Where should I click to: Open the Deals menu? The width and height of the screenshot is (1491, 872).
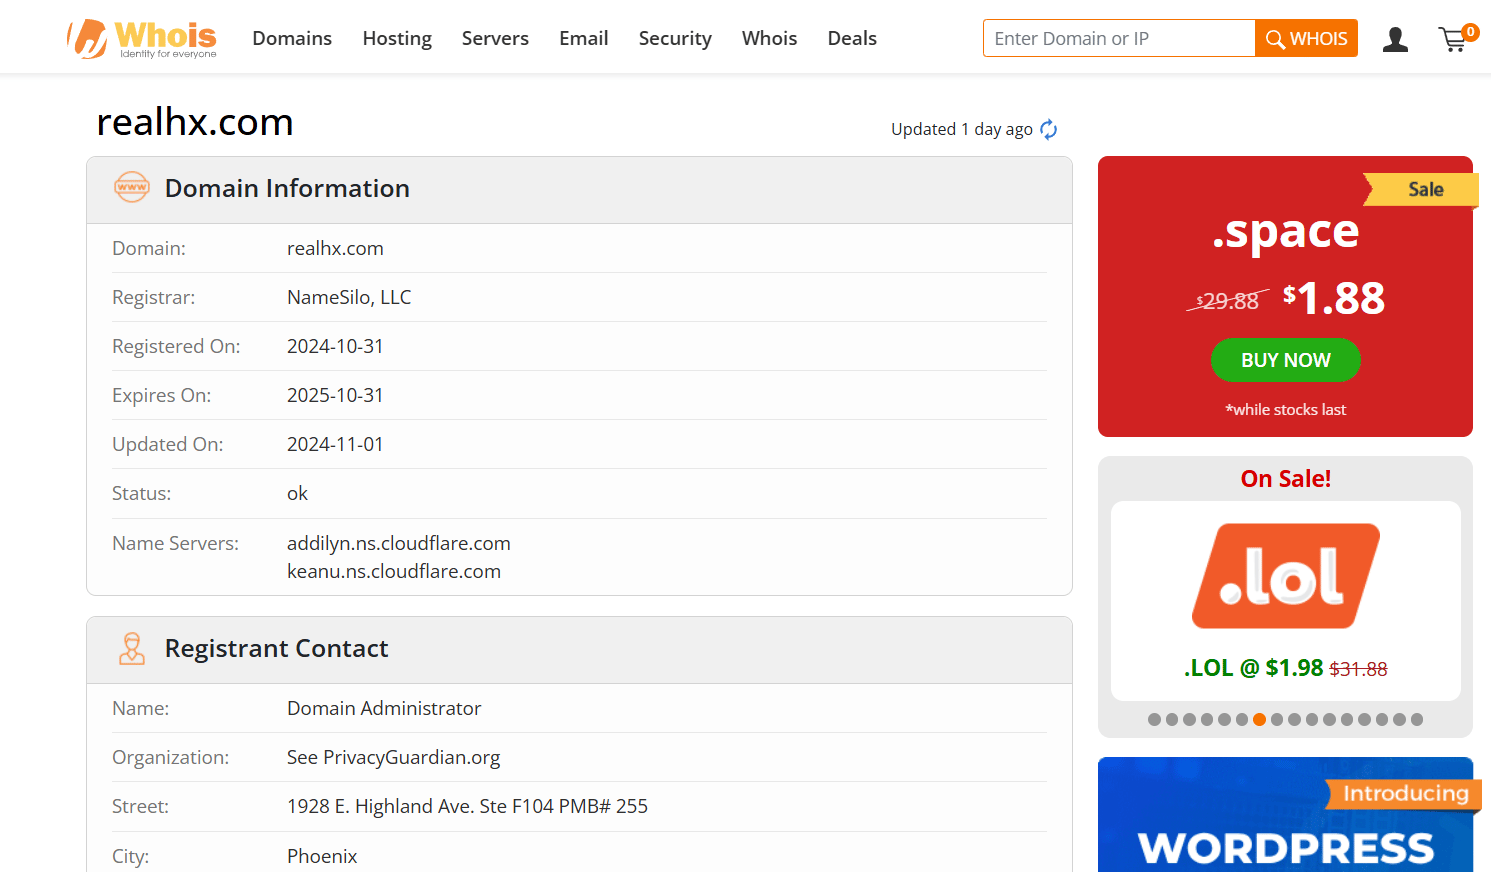pos(852,38)
